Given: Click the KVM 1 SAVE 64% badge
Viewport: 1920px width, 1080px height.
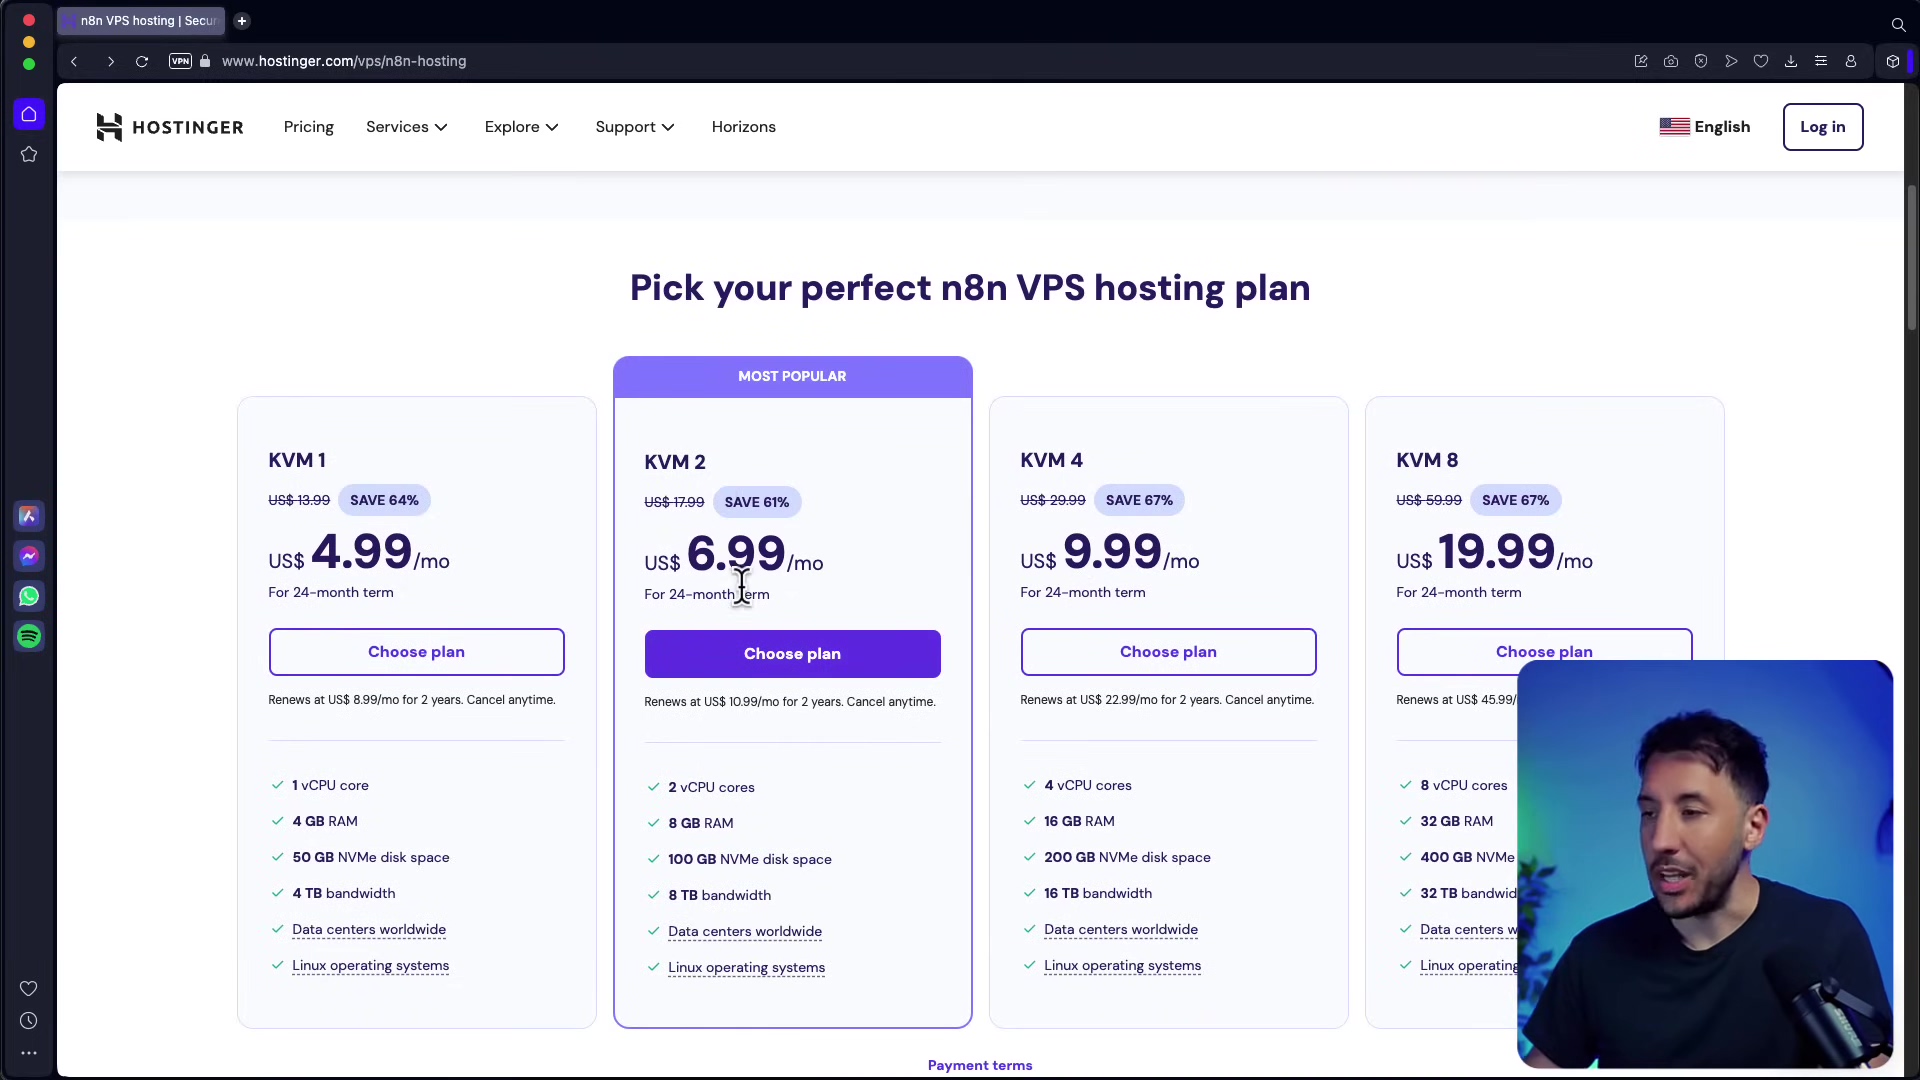Looking at the screenshot, I should (x=384, y=501).
